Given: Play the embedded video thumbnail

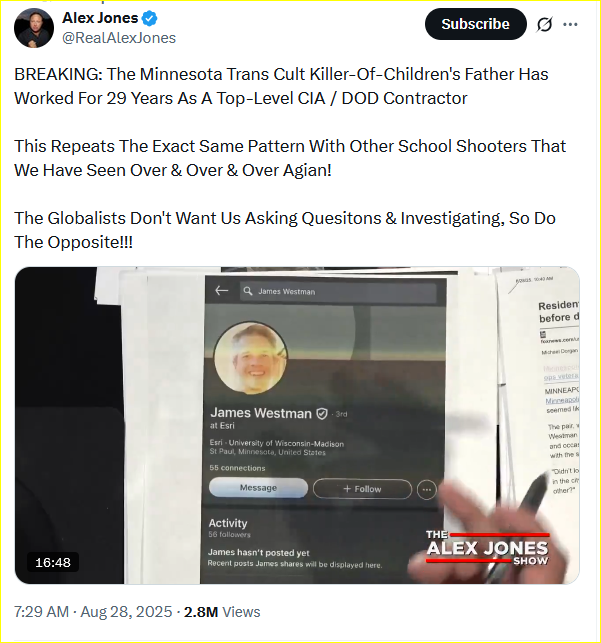Looking at the screenshot, I should pyautogui.click(x=297, y=425).
